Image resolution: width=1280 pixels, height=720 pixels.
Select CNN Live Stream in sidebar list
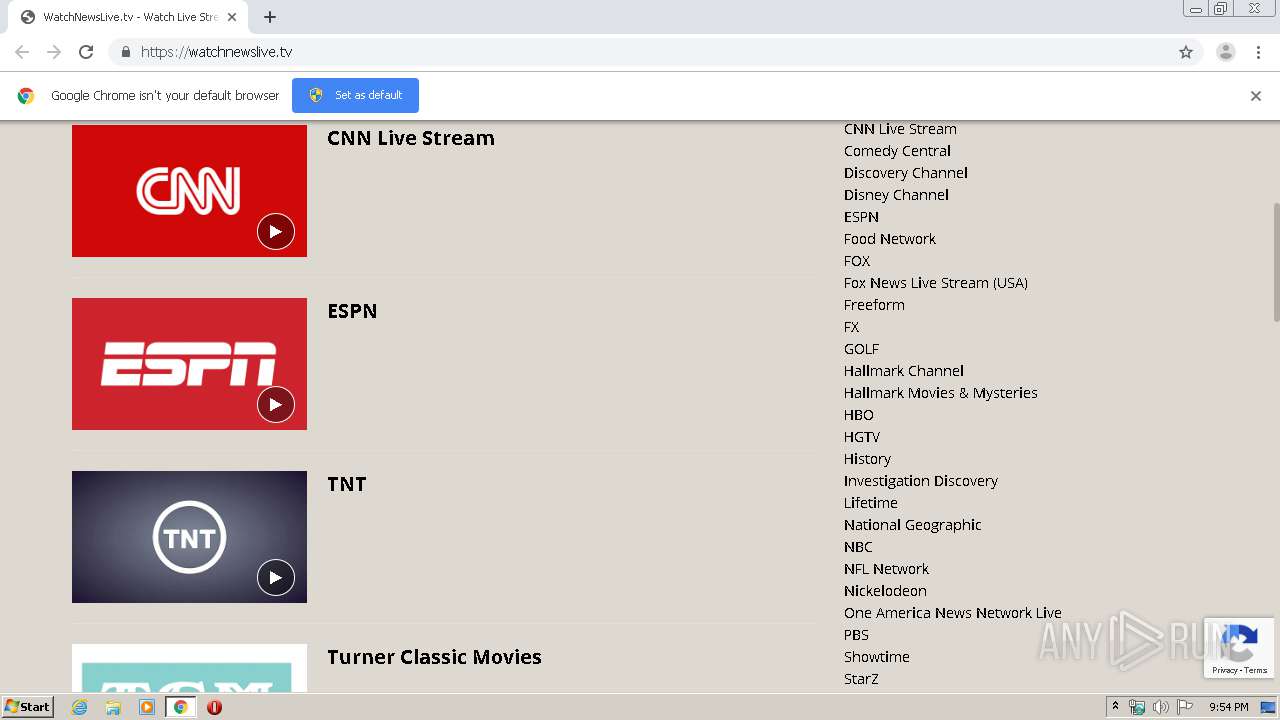click(x=900, y=129)
